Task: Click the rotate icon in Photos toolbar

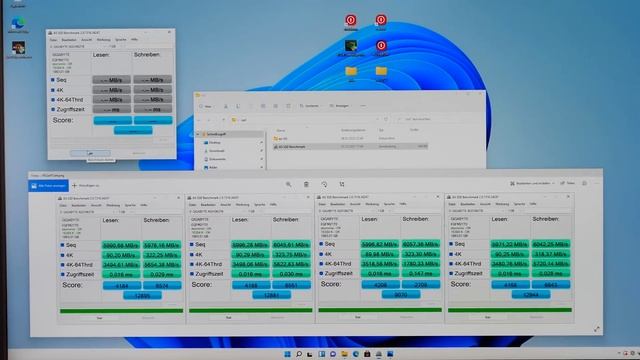Action: click(324, 184)
